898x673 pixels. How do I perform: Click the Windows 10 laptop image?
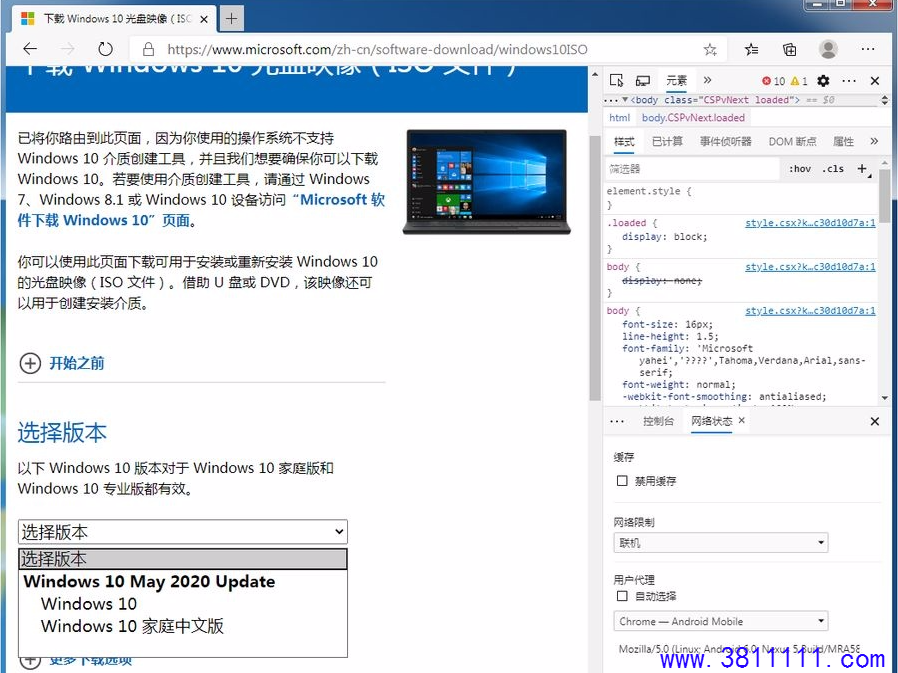click(487, 182)
